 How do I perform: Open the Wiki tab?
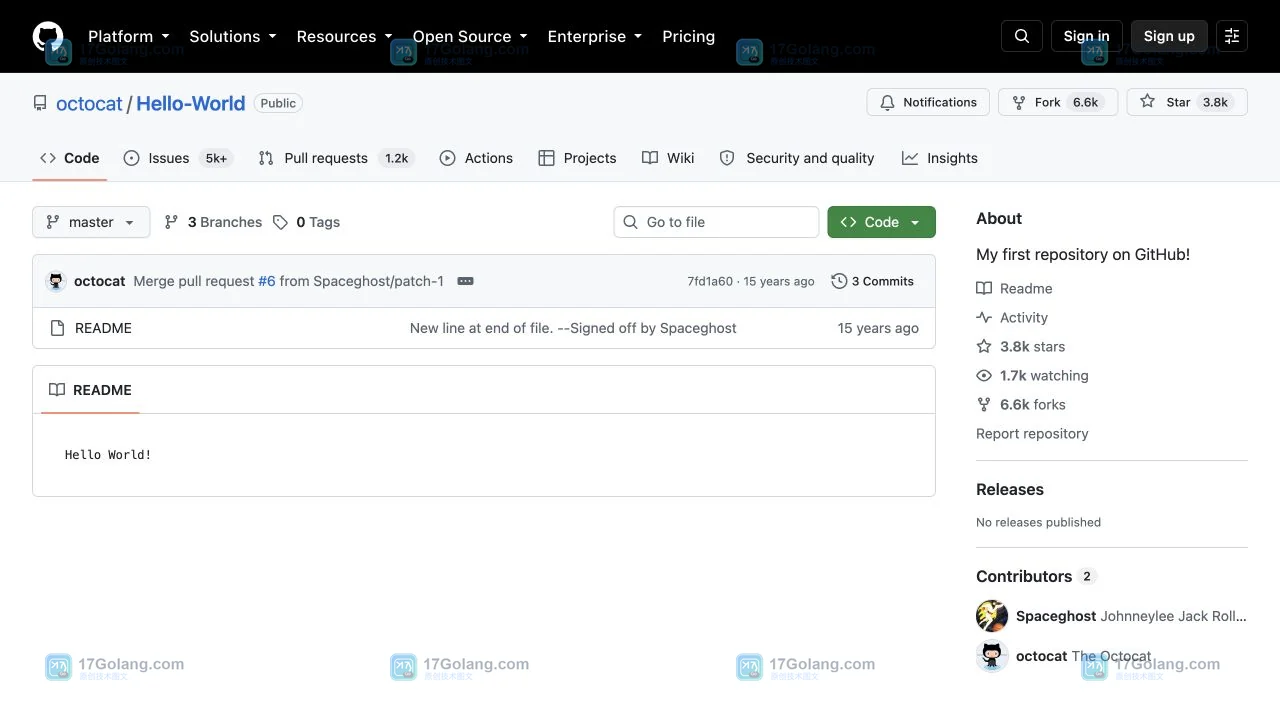(668, 158)
